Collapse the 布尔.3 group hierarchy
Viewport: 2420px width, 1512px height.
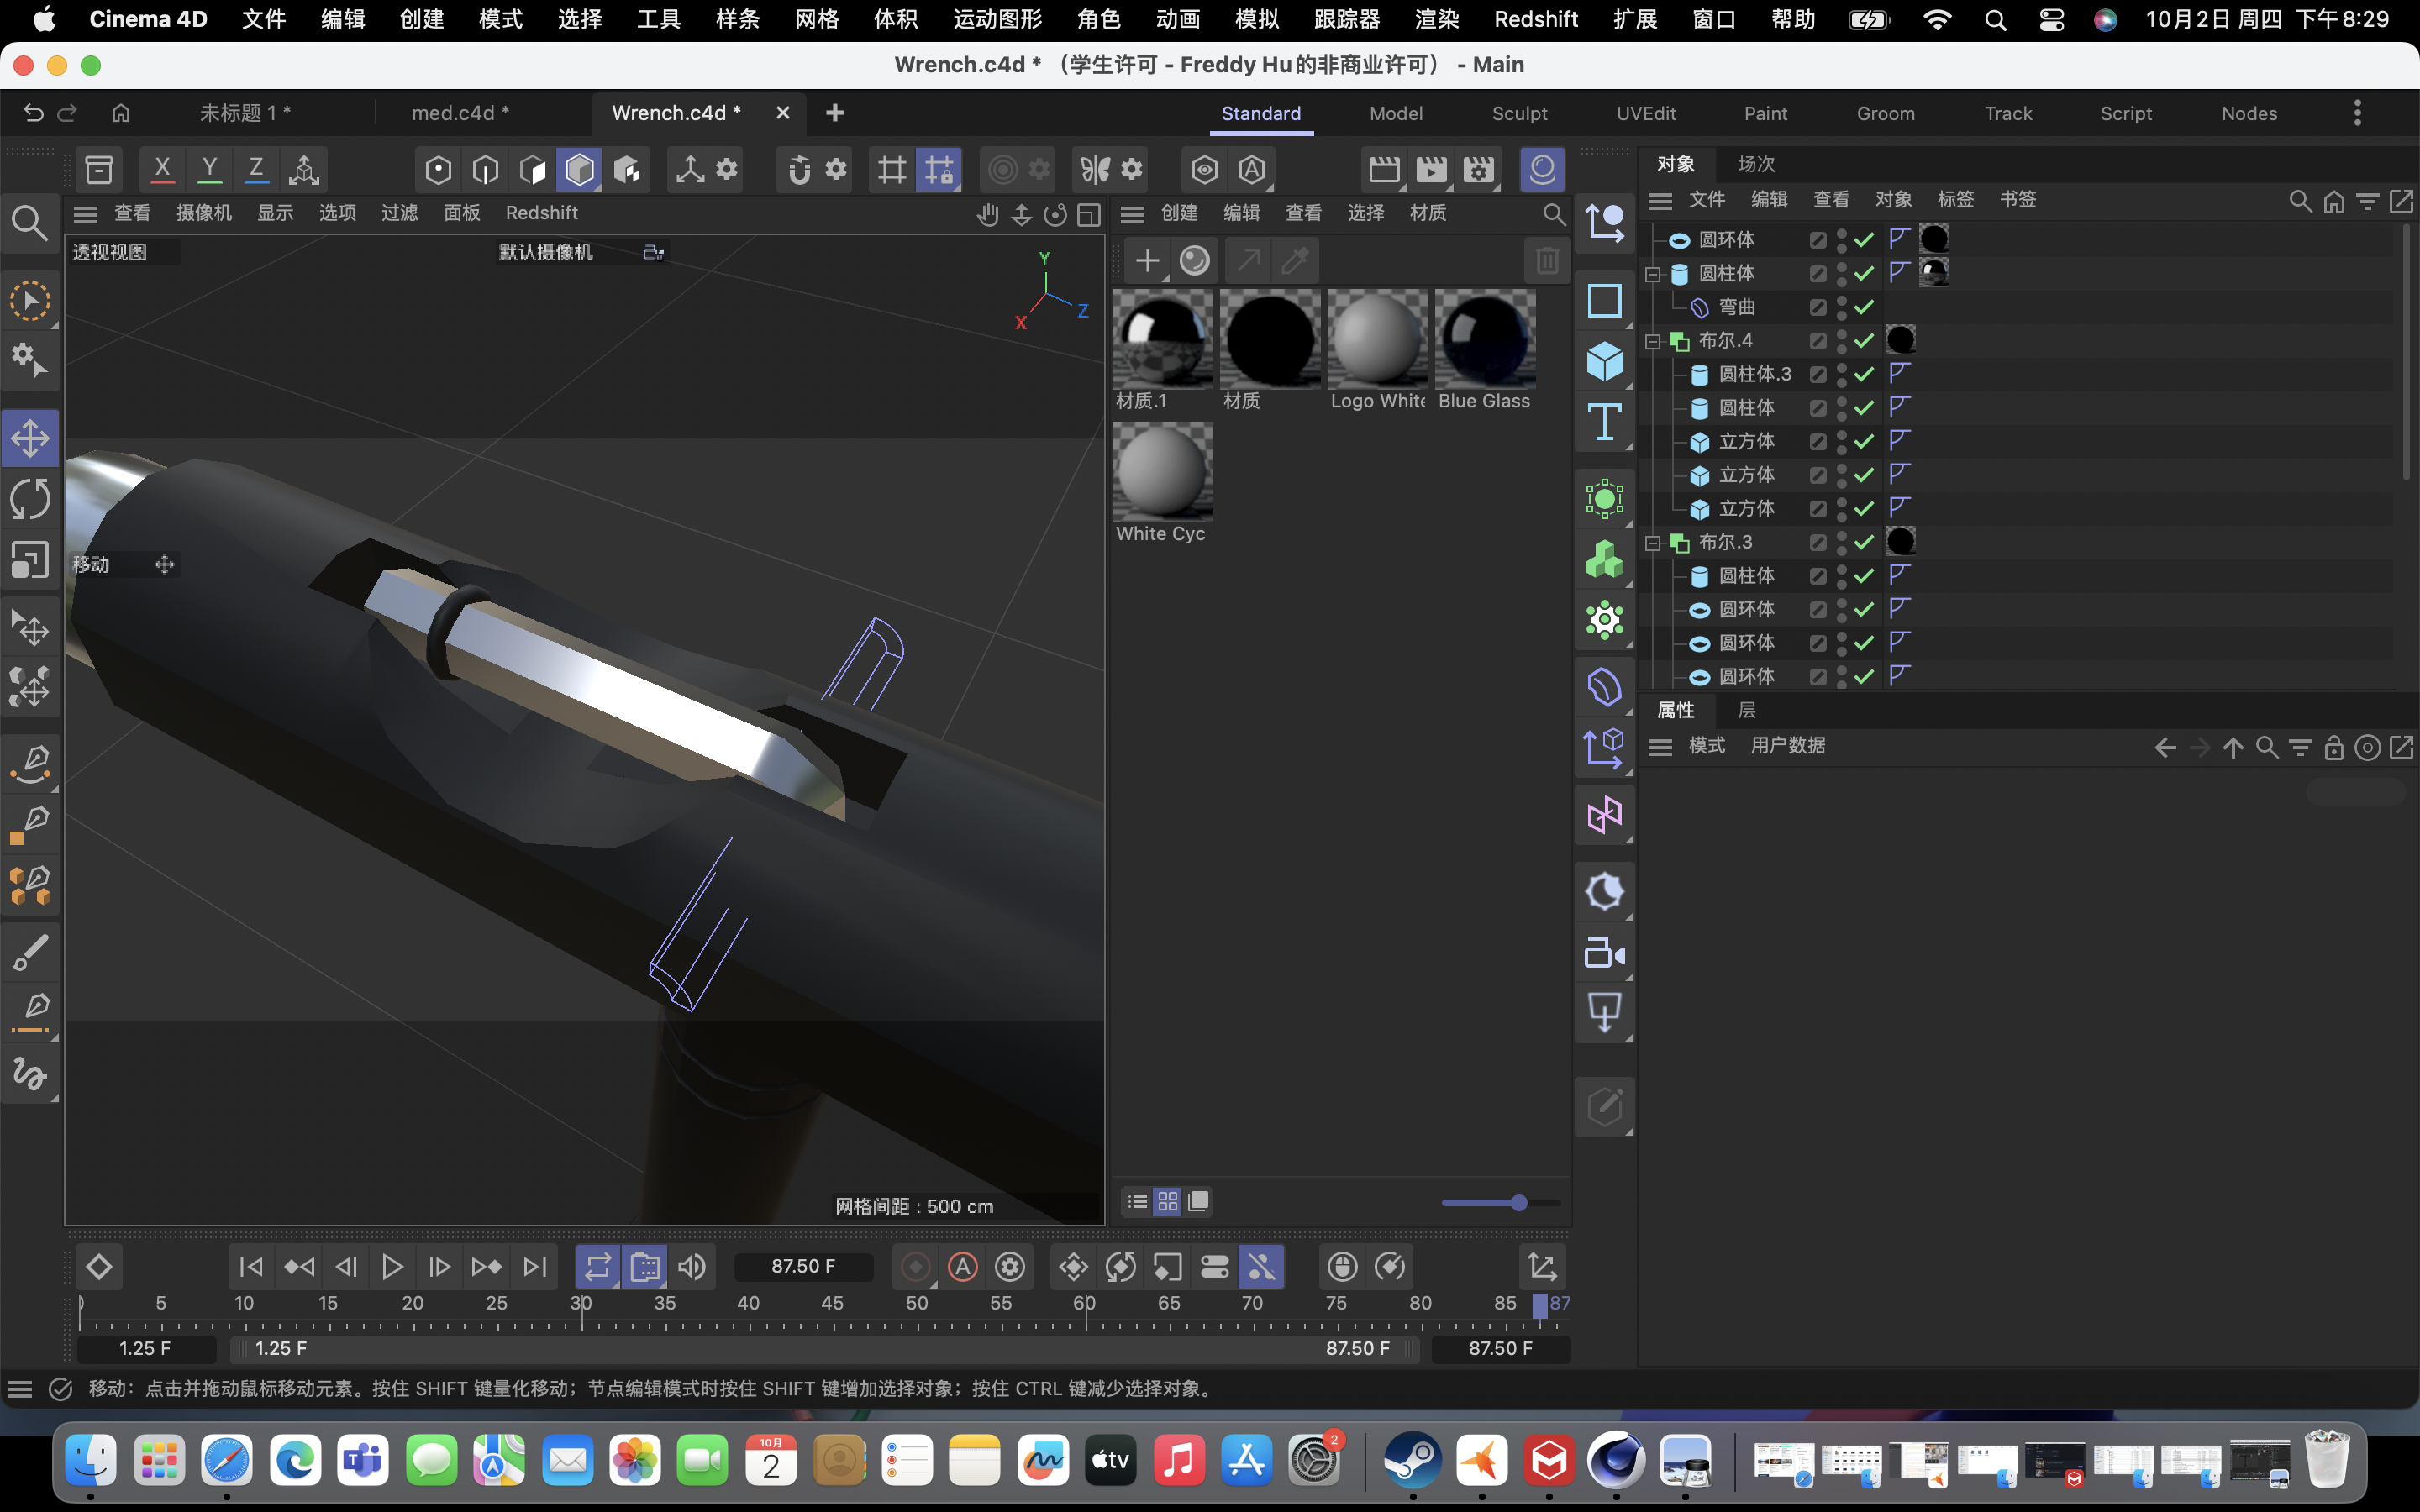click(x=1653, y=541)
